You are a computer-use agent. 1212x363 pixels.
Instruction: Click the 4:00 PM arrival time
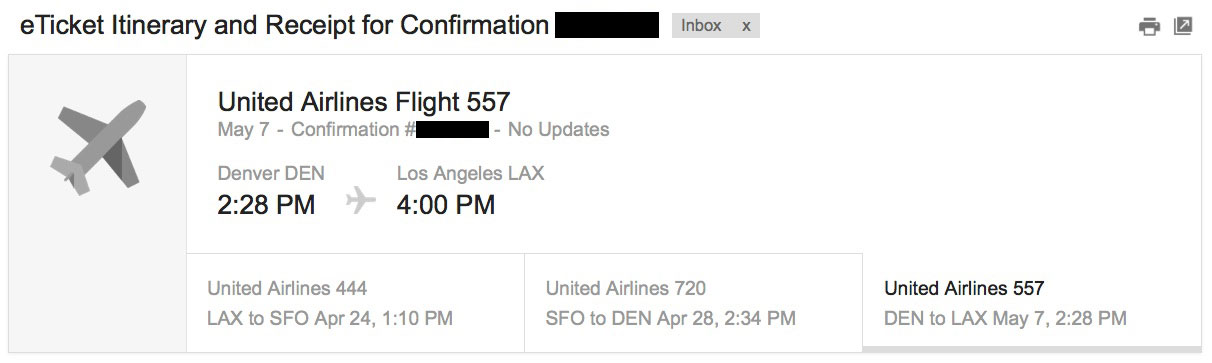[446, 205]
